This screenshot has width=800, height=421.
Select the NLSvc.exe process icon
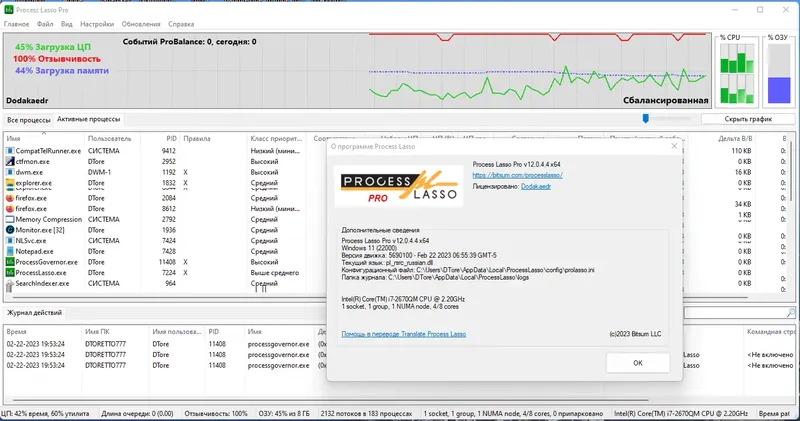(10, 241)
